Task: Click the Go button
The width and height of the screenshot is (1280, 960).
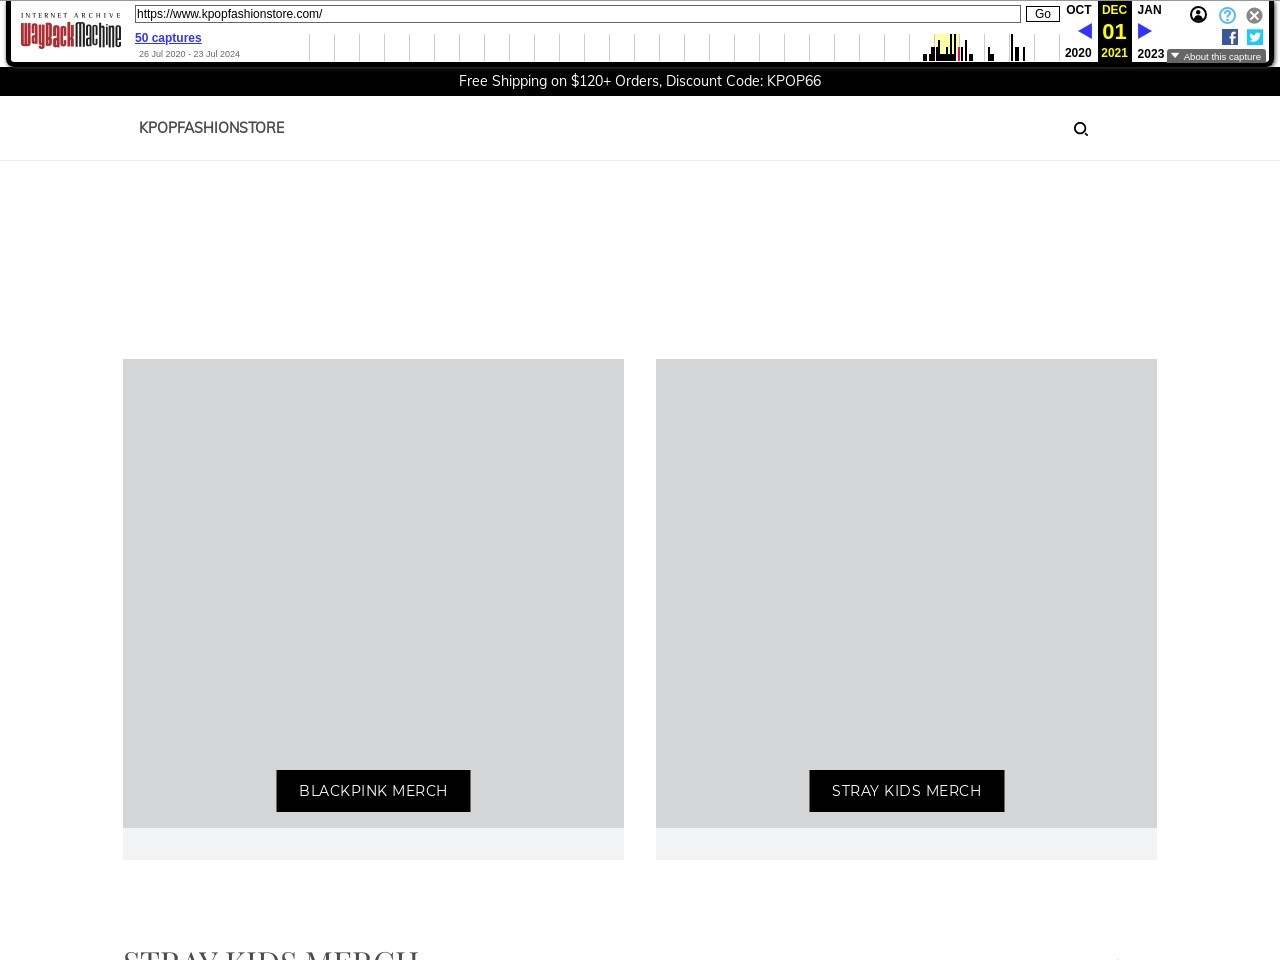Action: (x=1042, y=14)
